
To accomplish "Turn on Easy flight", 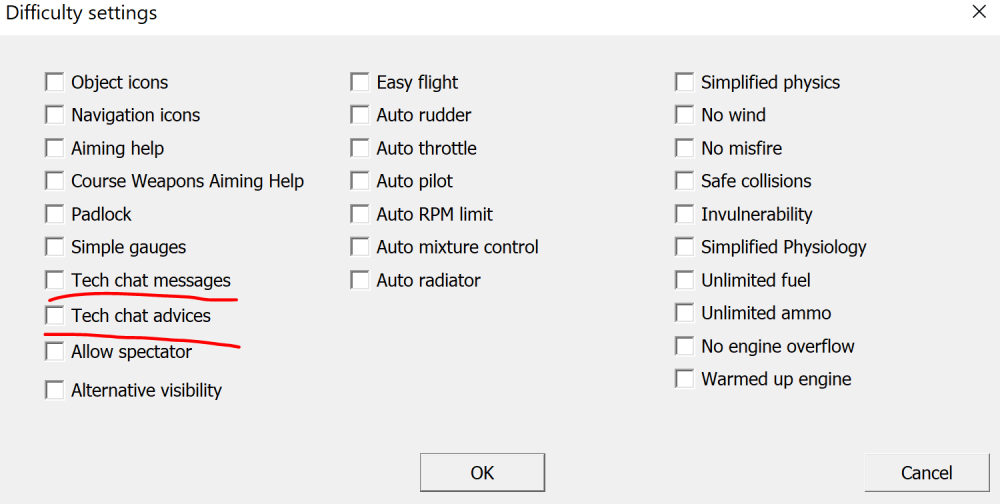I will (359, 82).
